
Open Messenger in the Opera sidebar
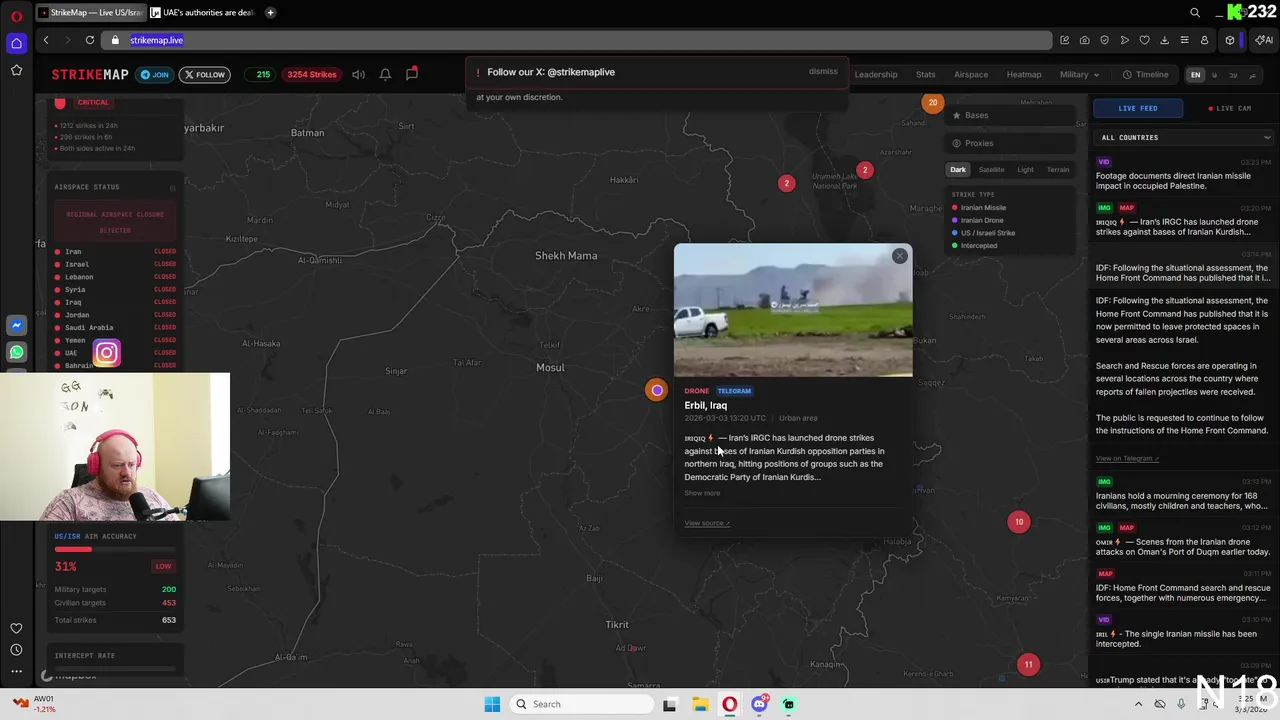16,325
